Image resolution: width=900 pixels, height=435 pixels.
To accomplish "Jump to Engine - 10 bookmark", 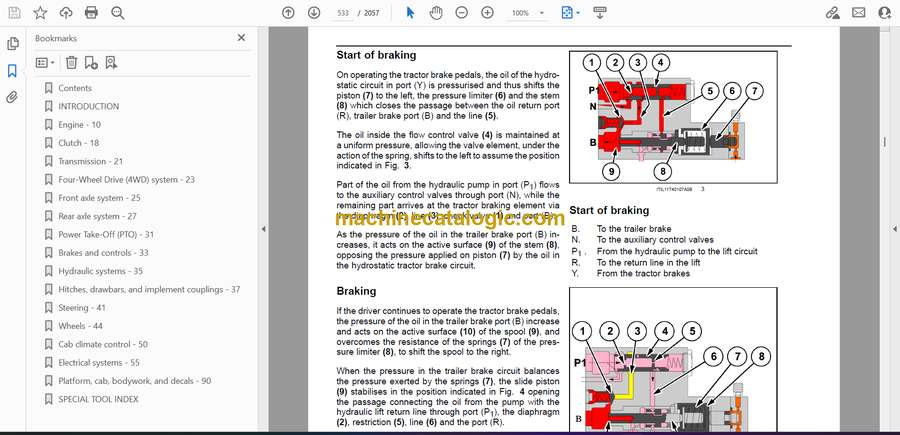I will coord(79,125).
